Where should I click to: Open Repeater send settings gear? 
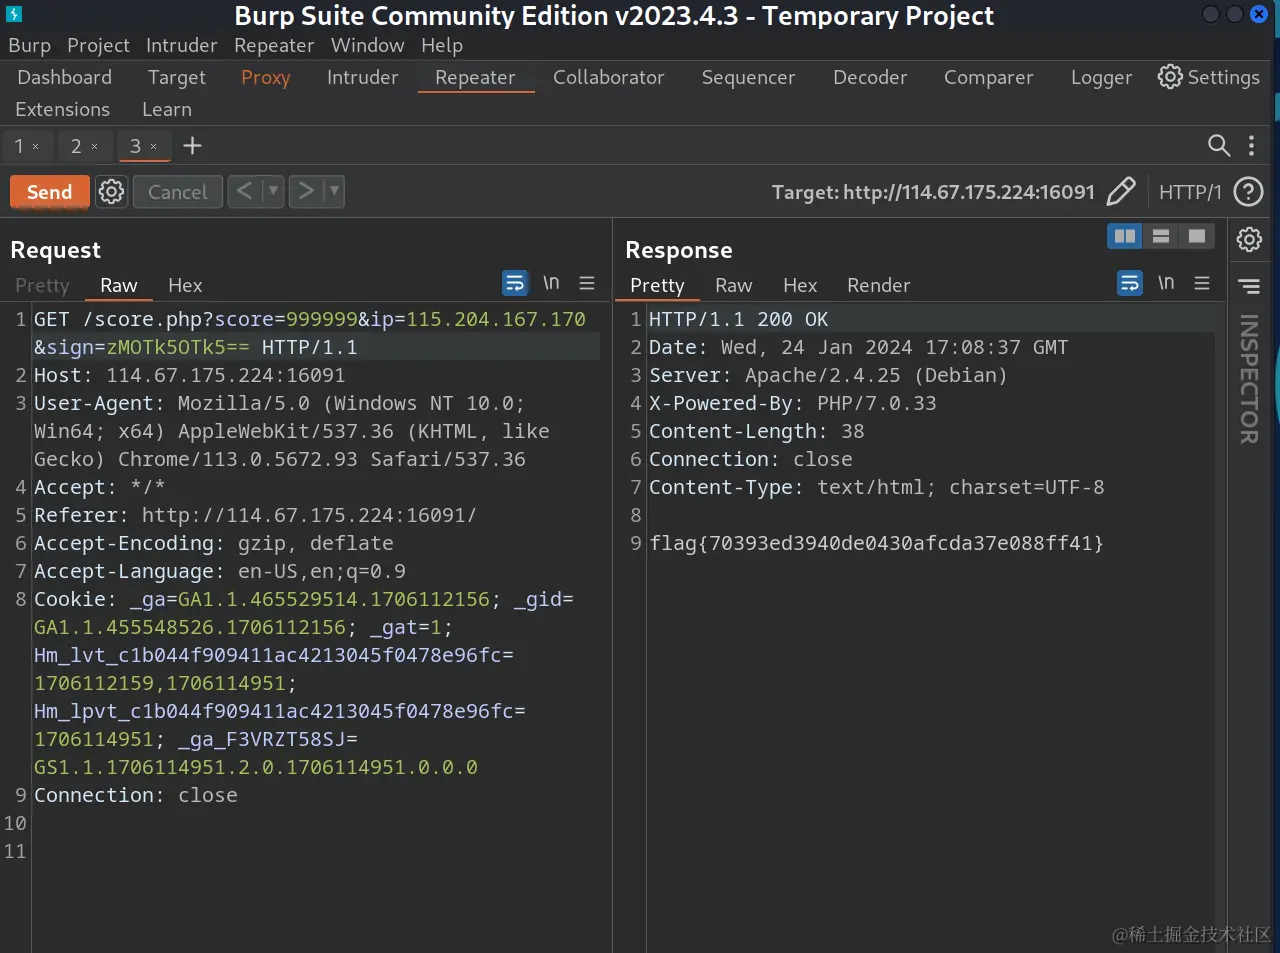pyautogui.click(x=111, y=192)
